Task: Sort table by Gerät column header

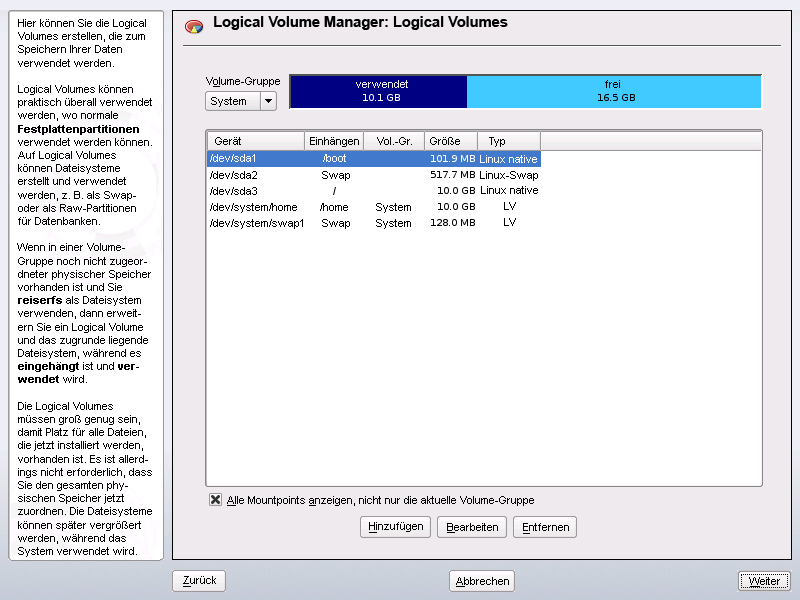Action: coord(255,141)
